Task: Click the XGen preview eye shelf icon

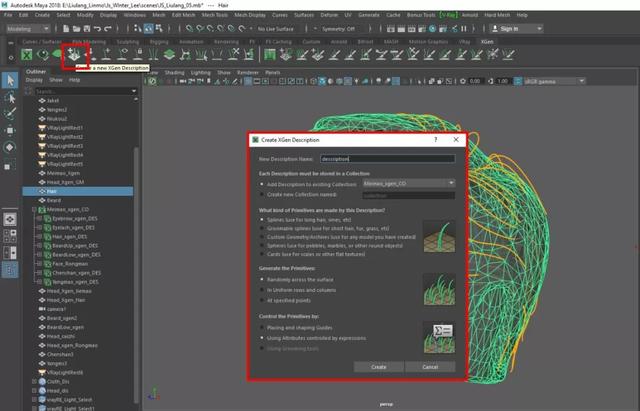Action: [x=42, y=54]
